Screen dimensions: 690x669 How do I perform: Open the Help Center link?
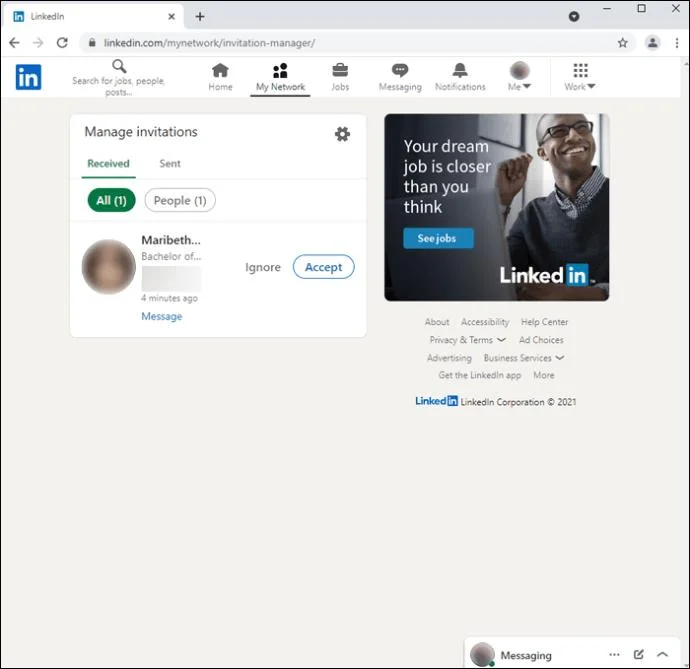[544, 322]
